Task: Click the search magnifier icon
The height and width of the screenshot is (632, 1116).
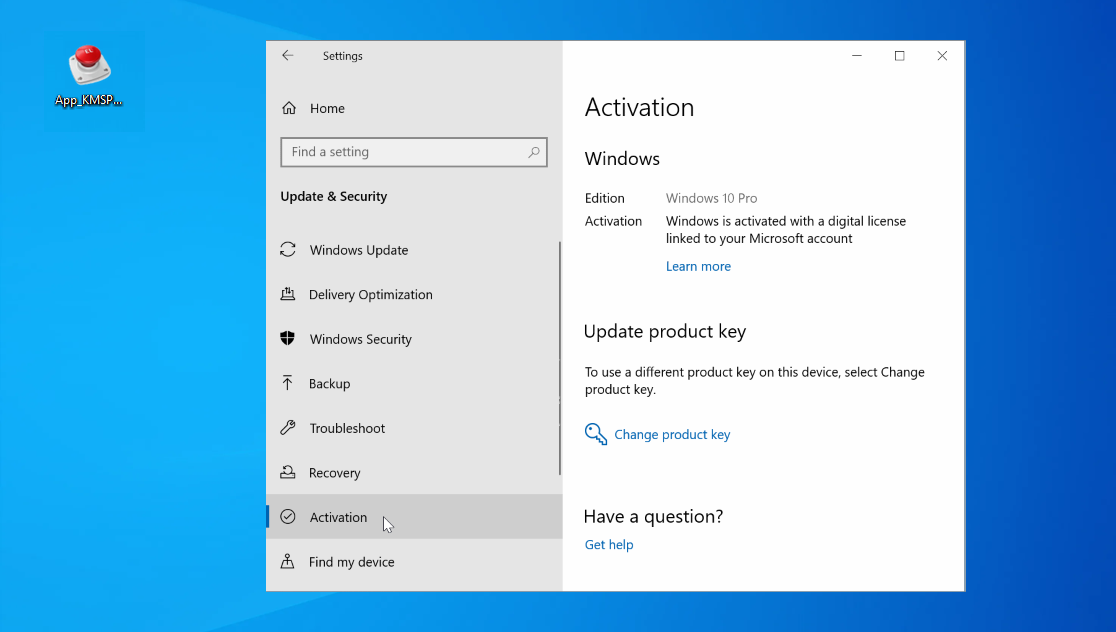Action: pyautogui.click(x=534, y=152)
